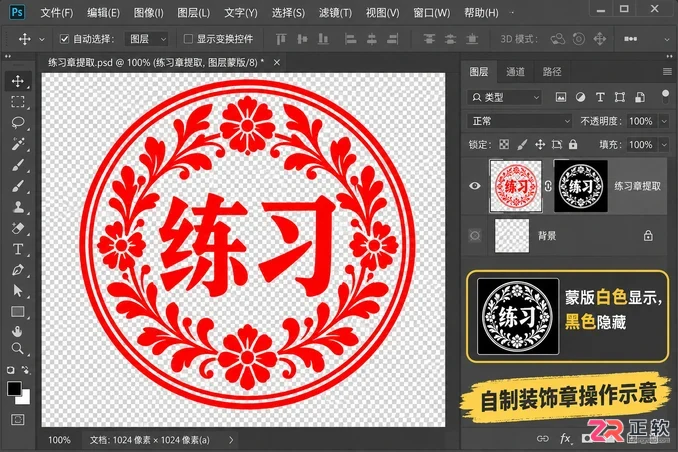Click the shape layer filter icon

[x=620, y=97]
